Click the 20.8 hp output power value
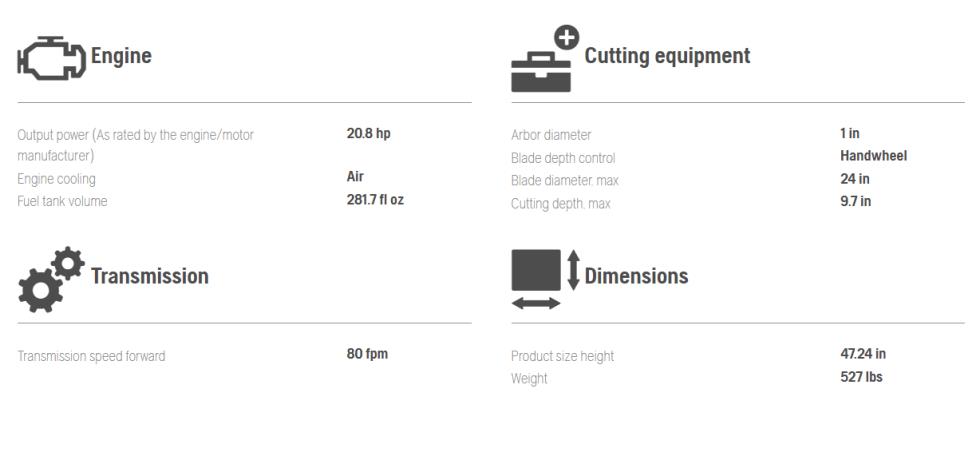Image resolution: width=980 pixels, height=476 pixels. [x=369, y=133]
